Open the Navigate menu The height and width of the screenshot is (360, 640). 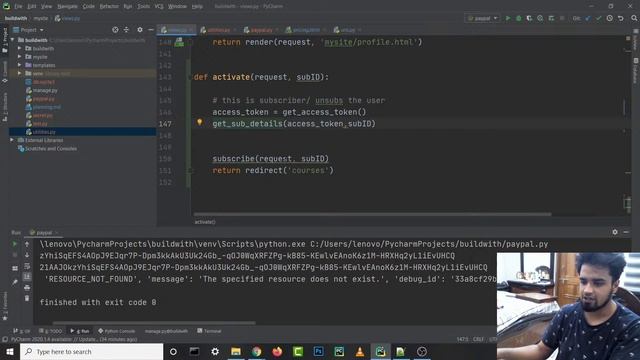pyautogui.click(x=67, y=7)
